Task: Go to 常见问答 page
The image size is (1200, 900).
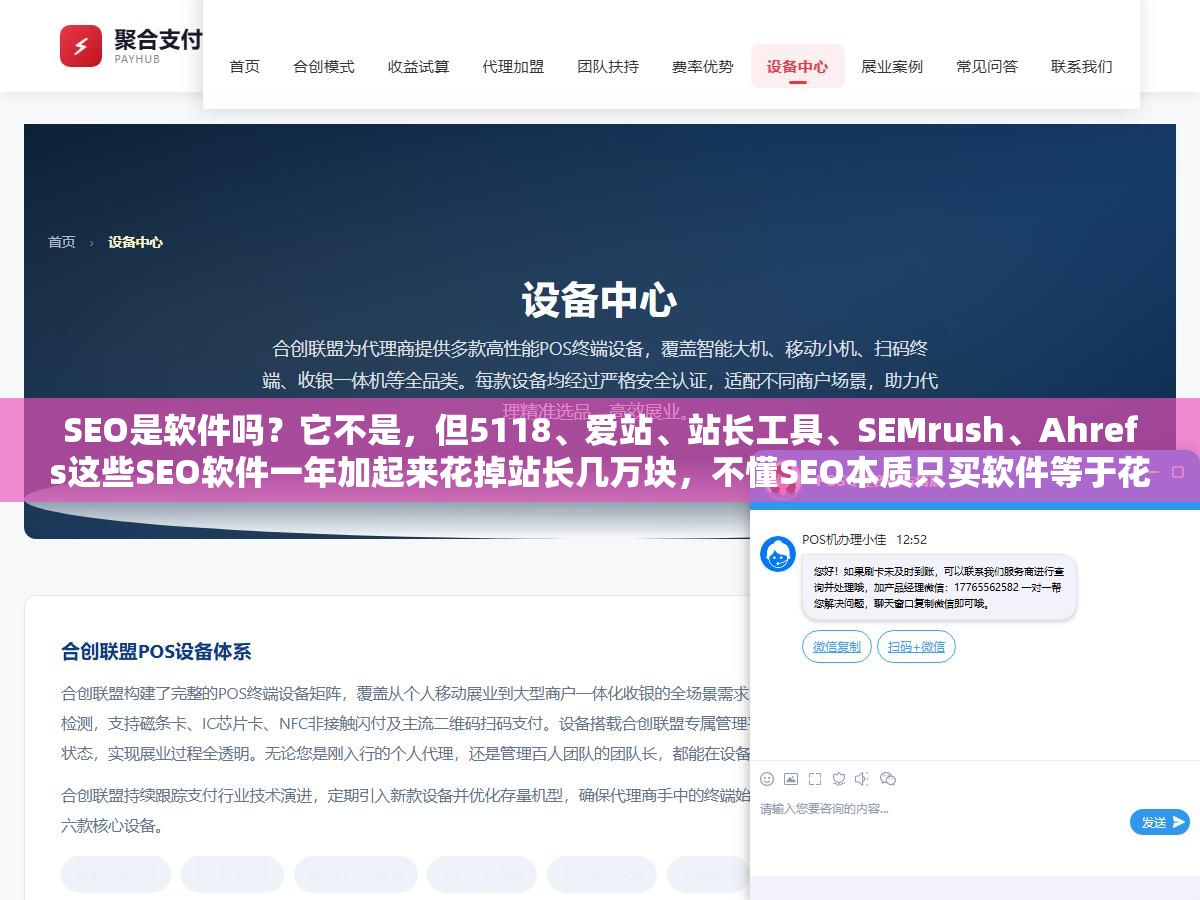Action: pos(987,67)
